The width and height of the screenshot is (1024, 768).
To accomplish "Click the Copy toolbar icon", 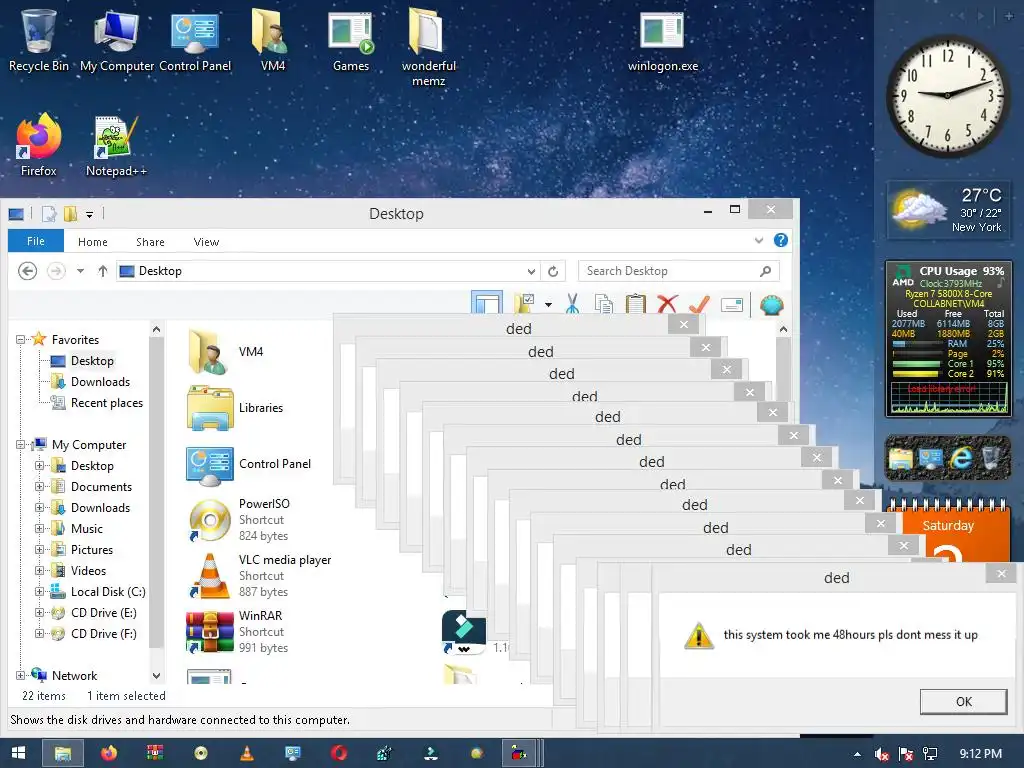I will coord(603,304).
